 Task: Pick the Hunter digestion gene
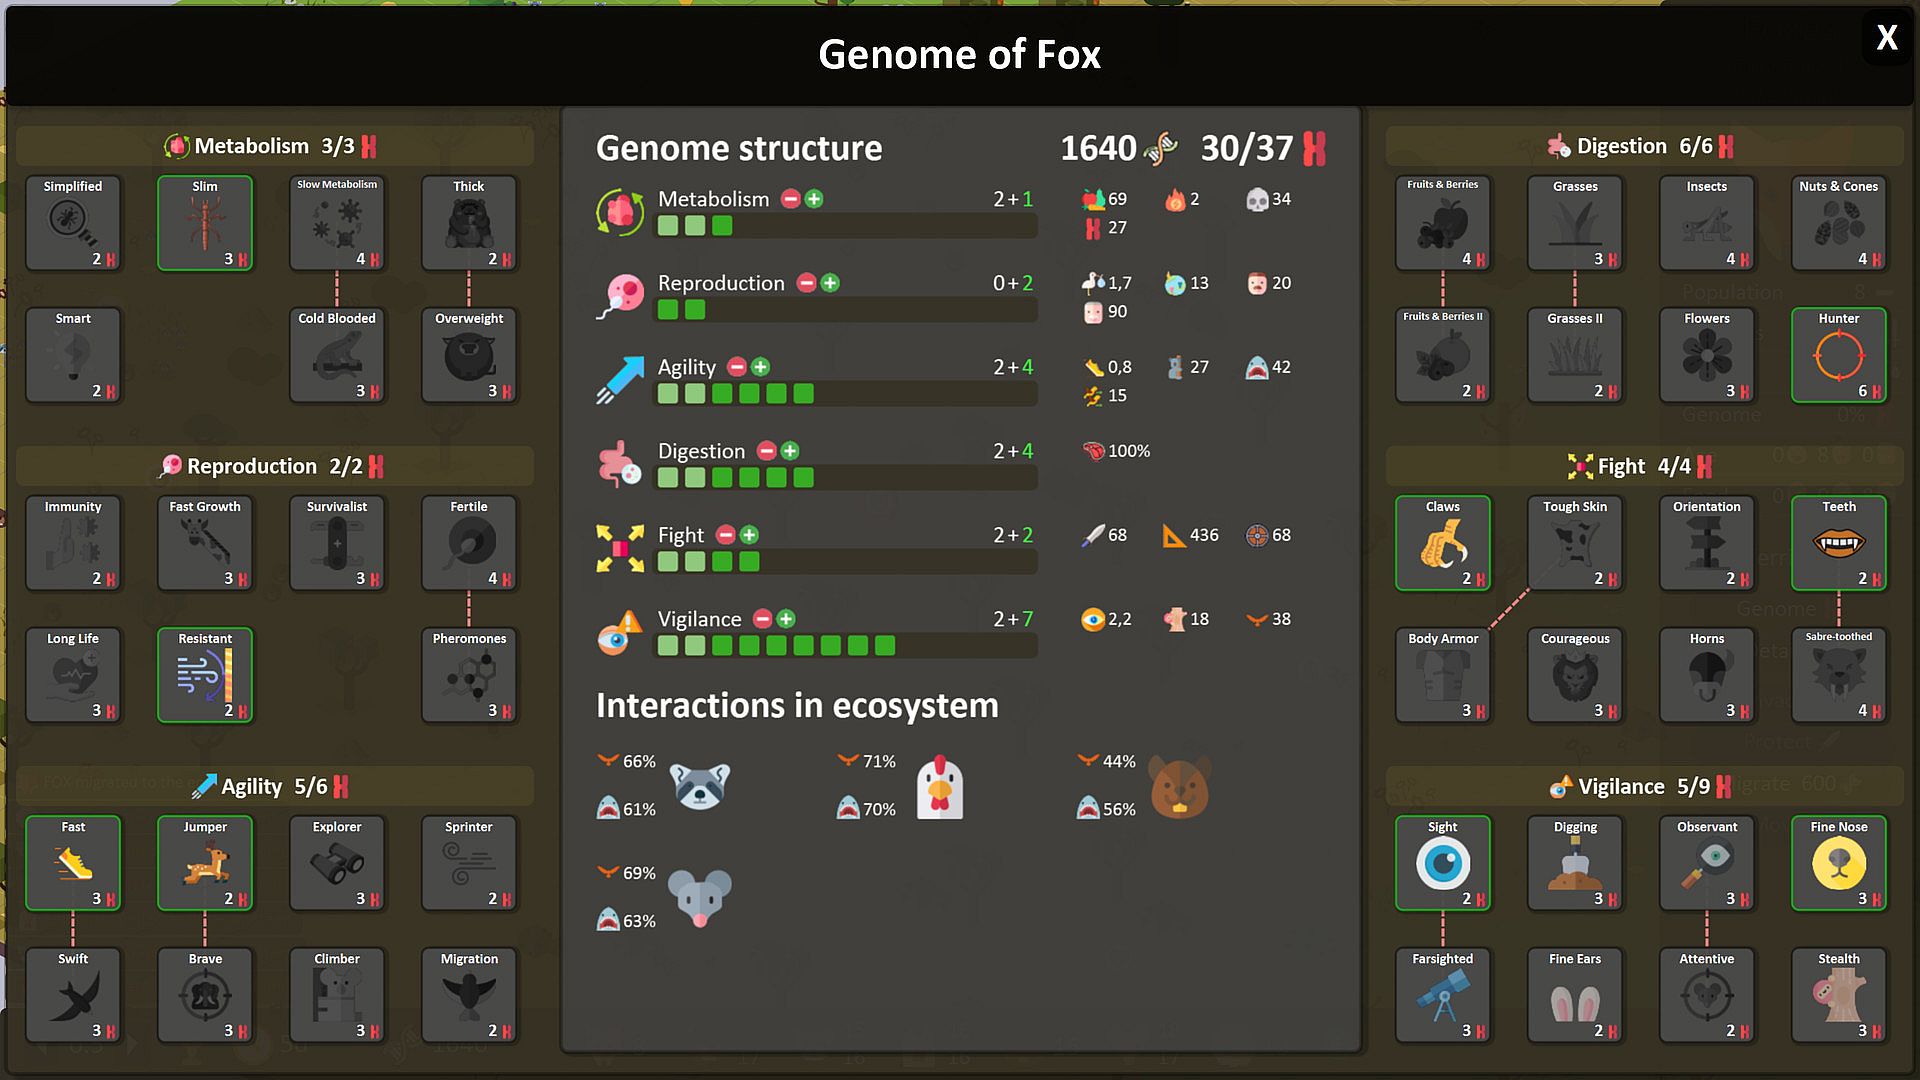1838,355
